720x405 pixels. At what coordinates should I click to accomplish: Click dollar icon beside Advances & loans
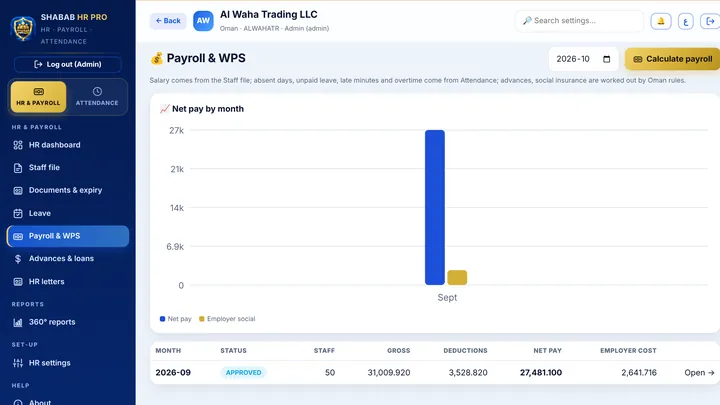[x=18, y=259]
